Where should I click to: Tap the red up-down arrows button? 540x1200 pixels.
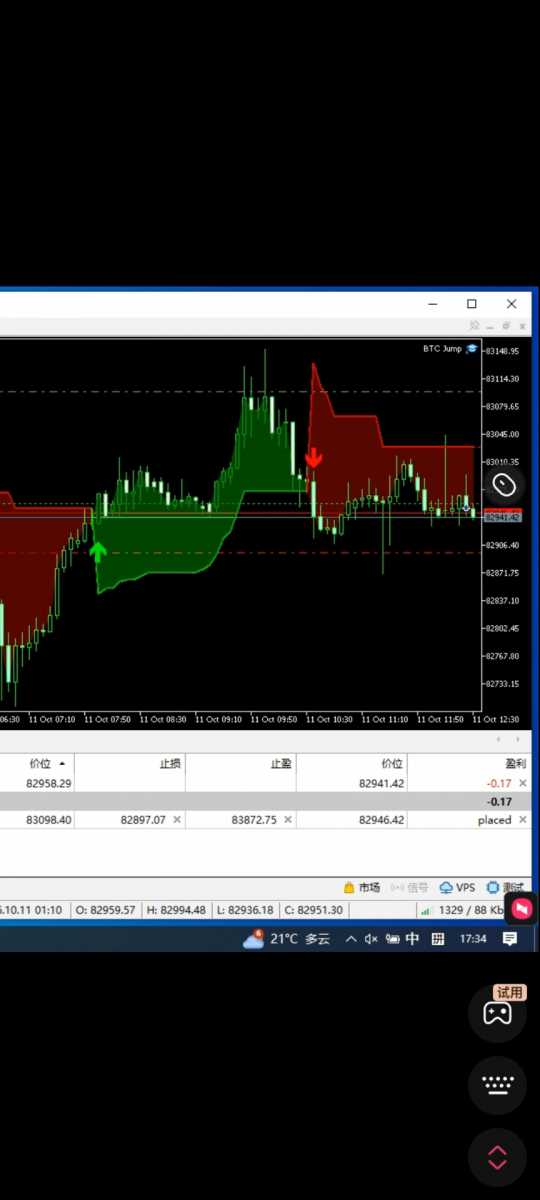click(497, 1158)
